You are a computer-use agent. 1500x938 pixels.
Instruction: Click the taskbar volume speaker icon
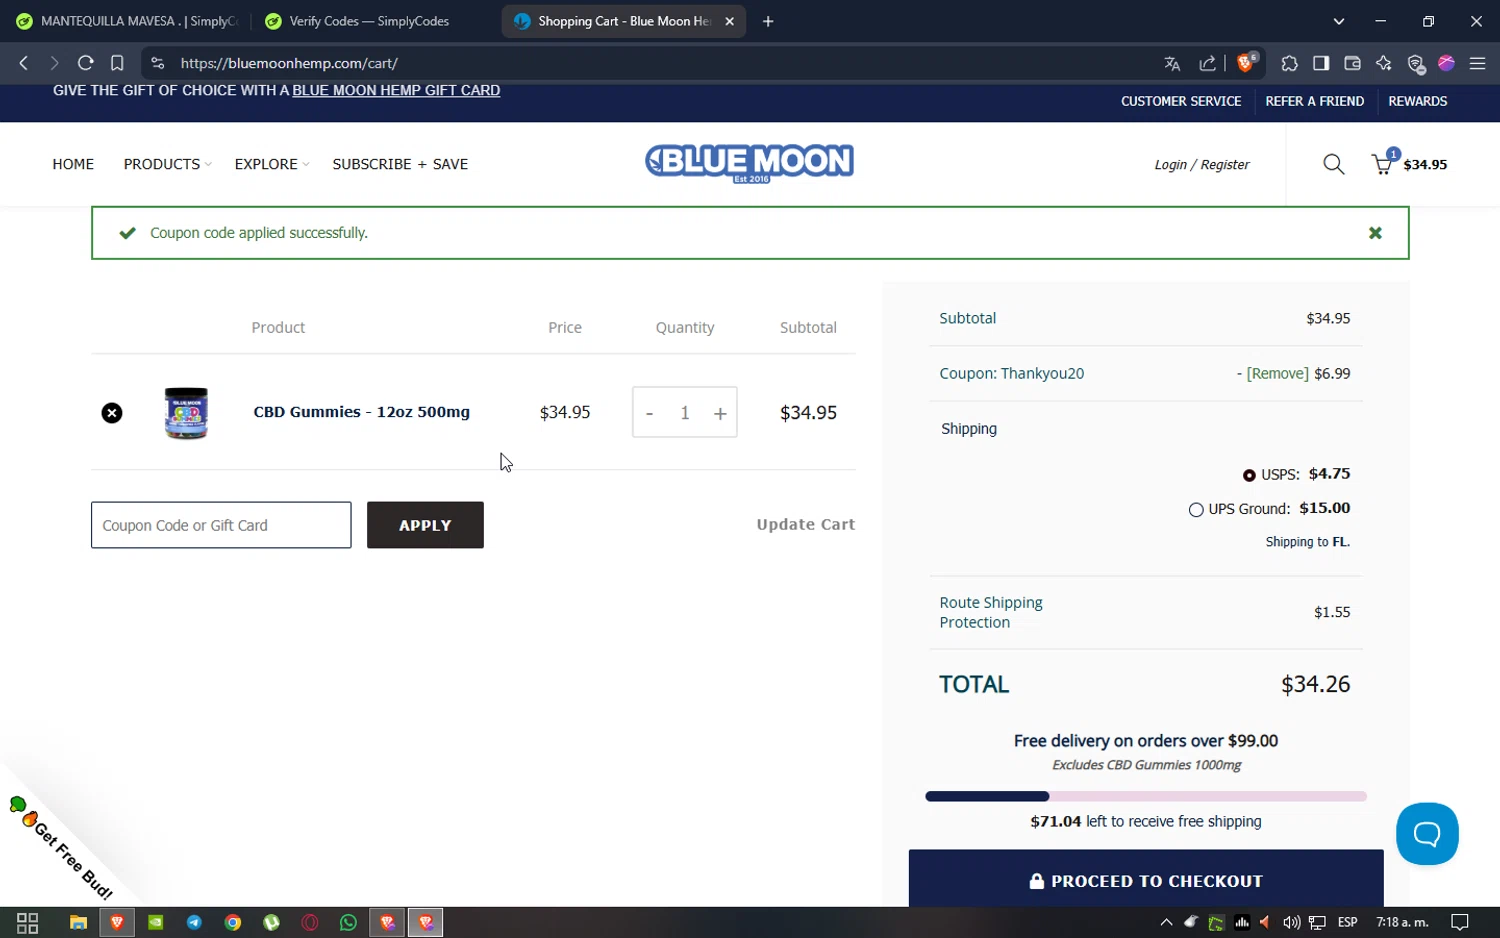click(x=1291, y=922)
